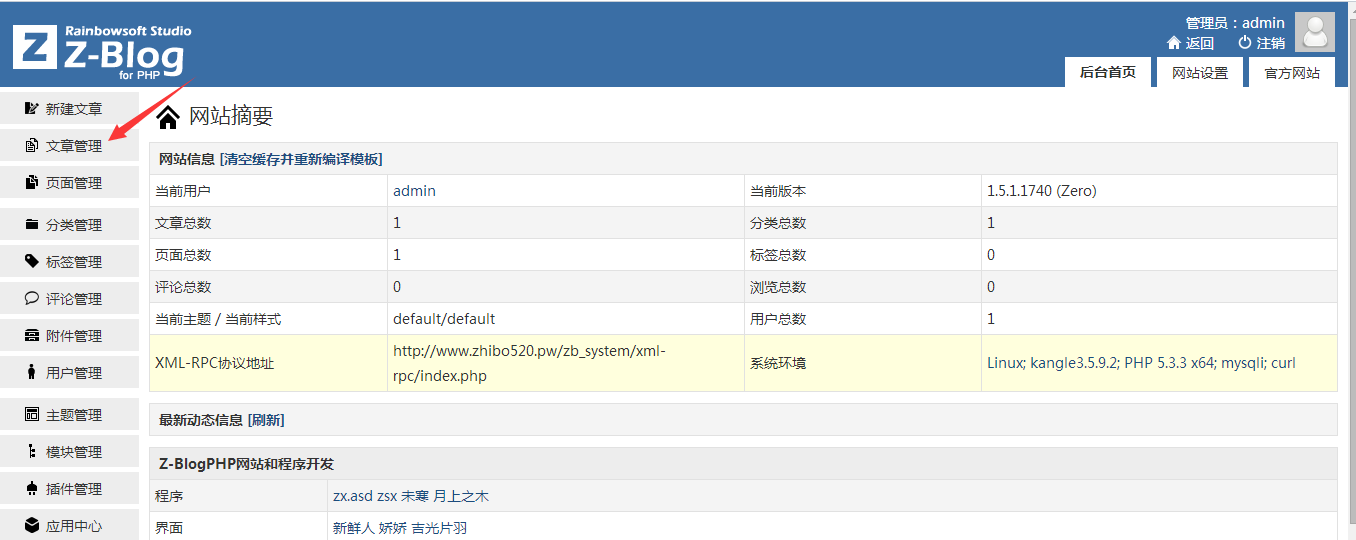Click 注销 to log out

(x=1262, y=43)
